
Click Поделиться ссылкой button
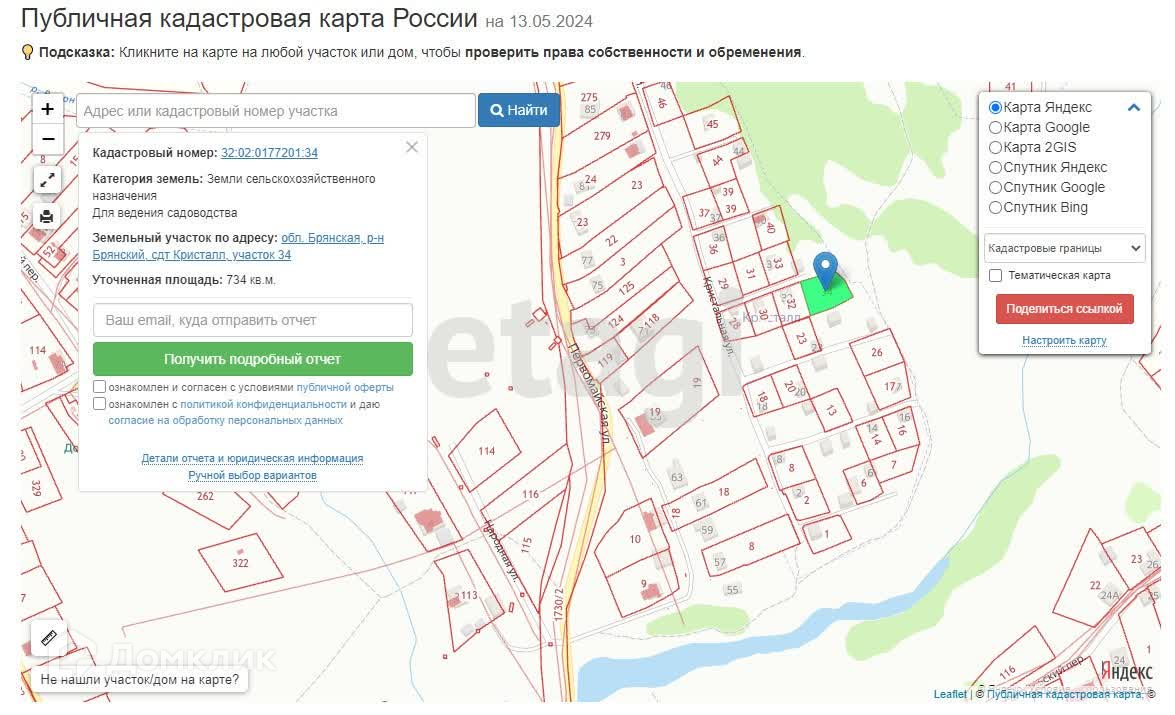[x=1064, y=309]
